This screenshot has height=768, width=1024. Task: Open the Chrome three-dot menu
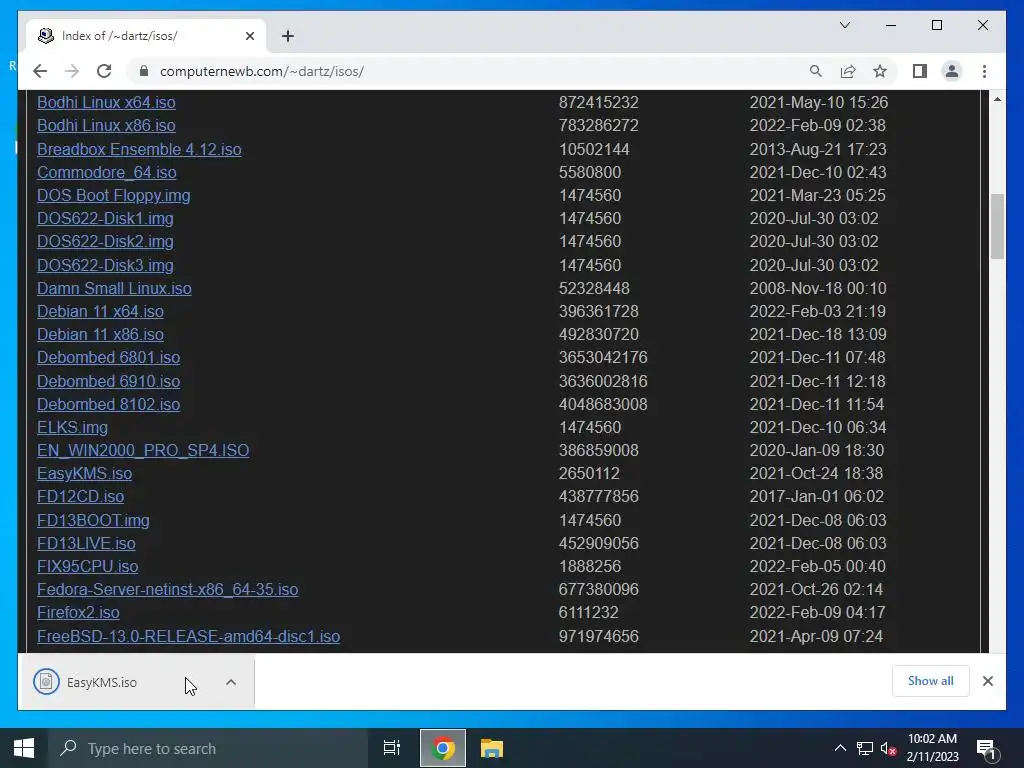point(984,71)
